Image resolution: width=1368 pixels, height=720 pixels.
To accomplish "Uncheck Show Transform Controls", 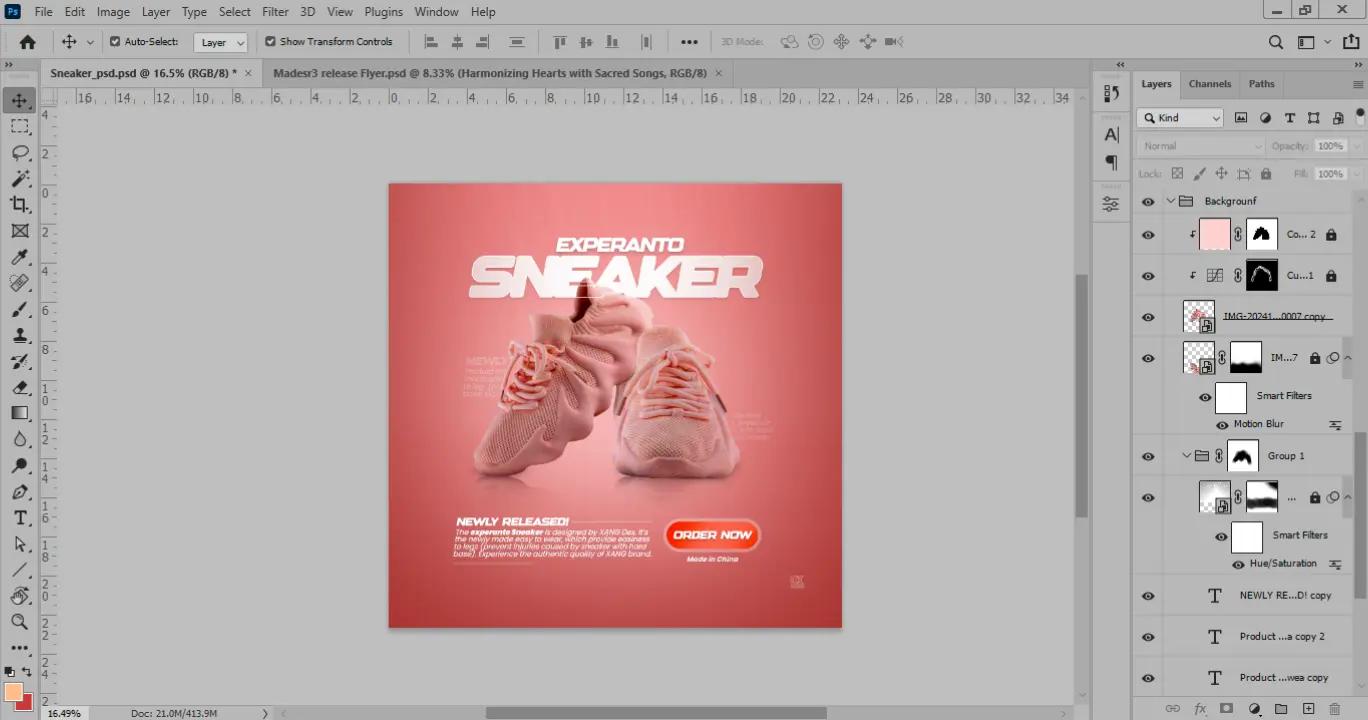I will coord(270,42).
